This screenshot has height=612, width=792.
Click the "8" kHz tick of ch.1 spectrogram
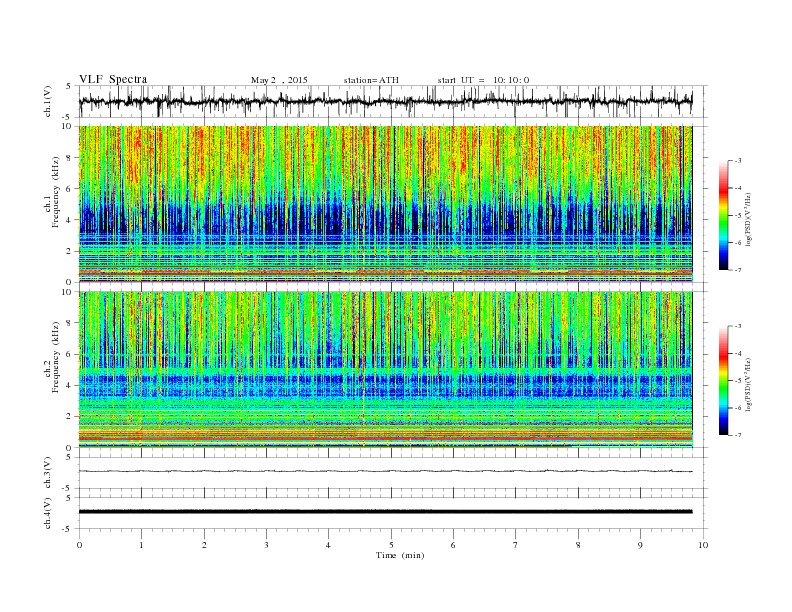70,158
